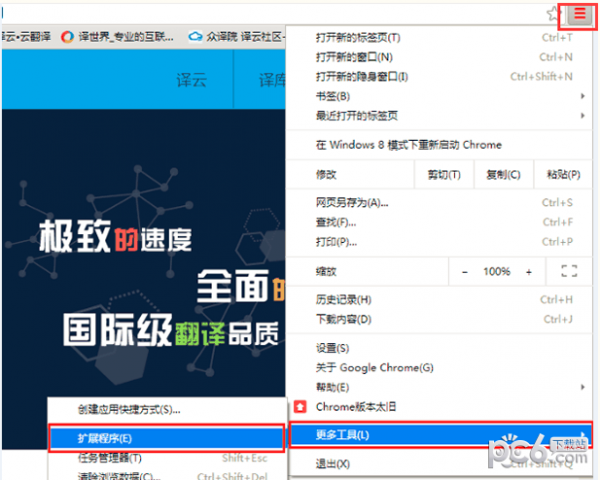The image size is (600, 480).
Task: Click the 粘贴(P) button
Action: 563,175
